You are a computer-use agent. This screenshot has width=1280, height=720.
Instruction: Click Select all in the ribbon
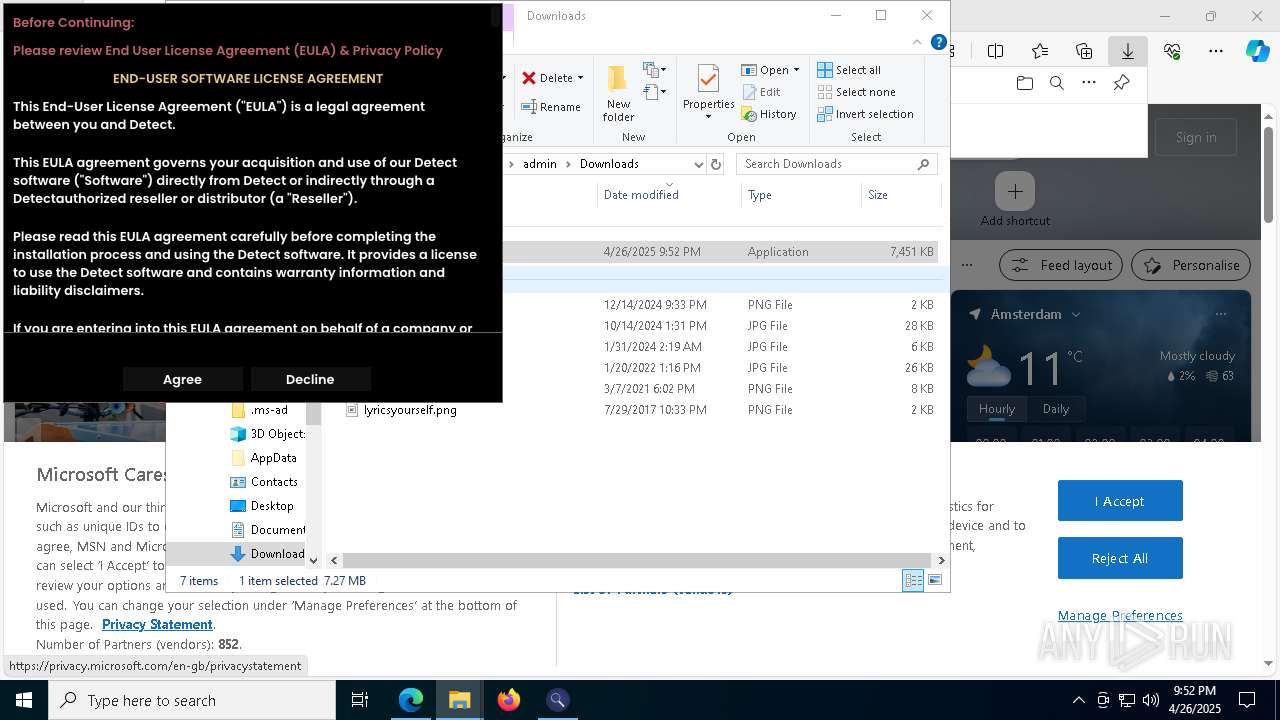tap(849, 70)
